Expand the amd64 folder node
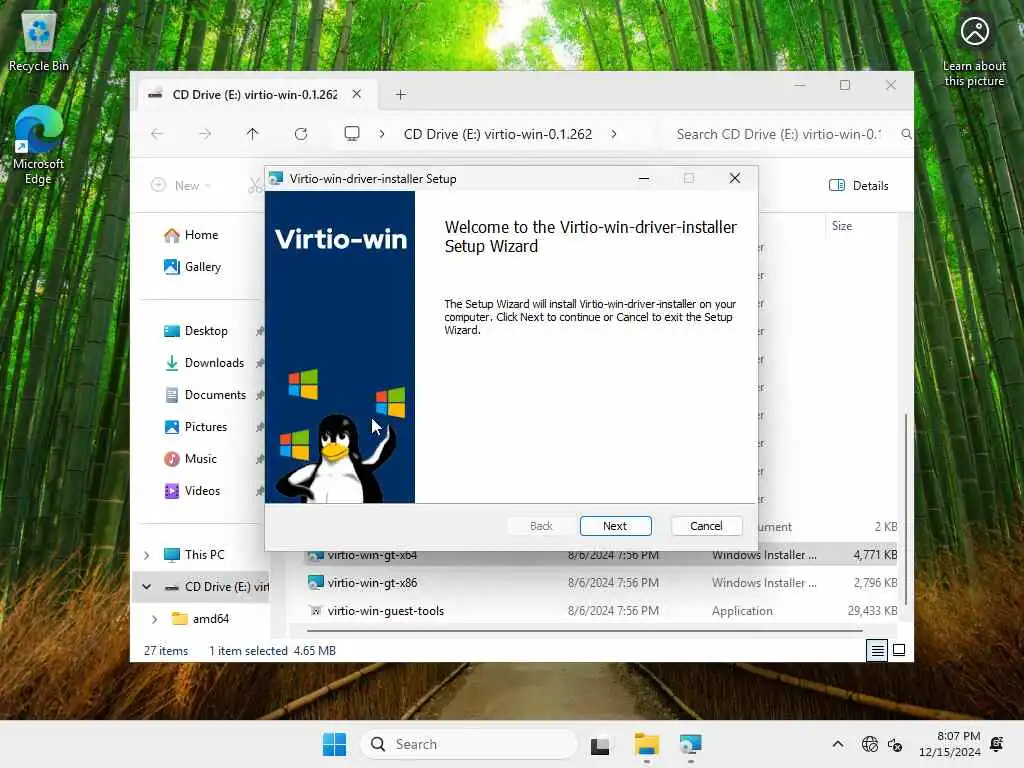The height and width of the screenshot is (768, 1024). 155,619
